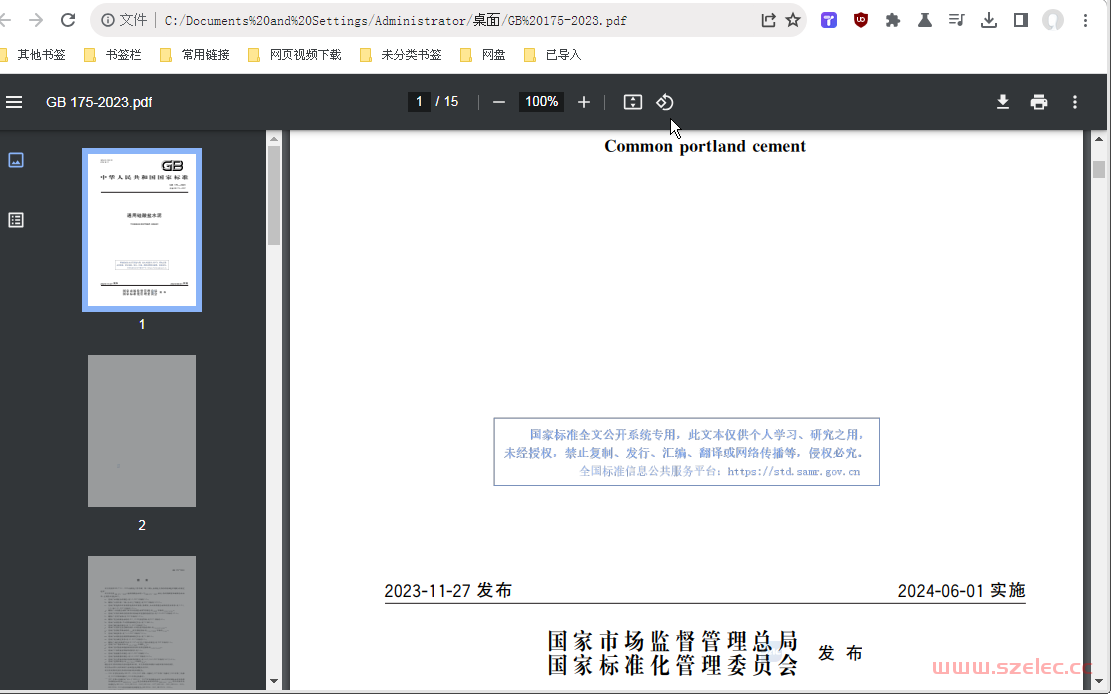Screen dimensions: 1111x694
Task: Click the document vertical scrollbar thumb
Action: click(1099, 169)
